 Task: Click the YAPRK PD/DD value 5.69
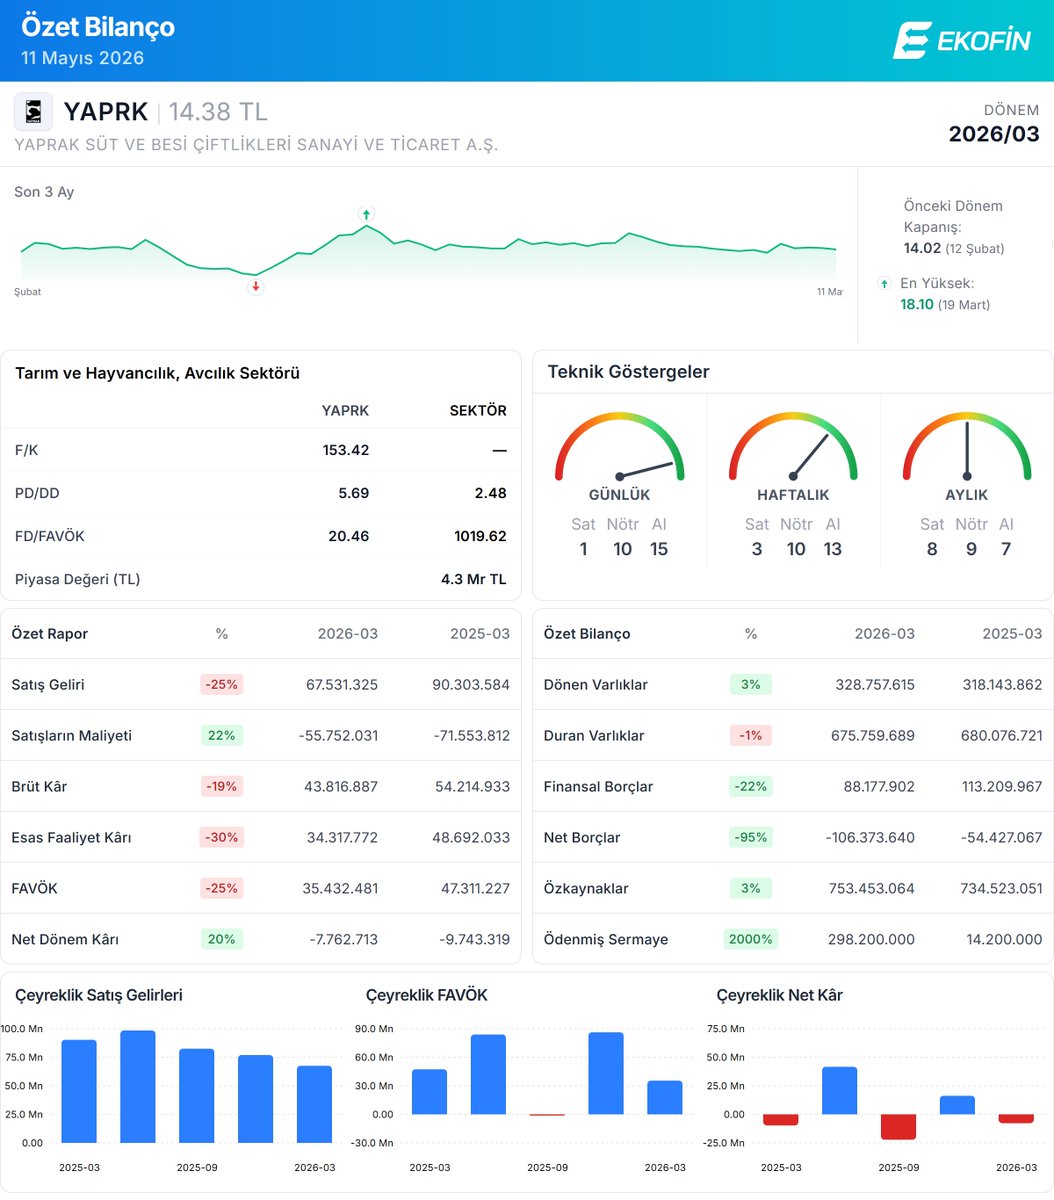pos(354,493)
